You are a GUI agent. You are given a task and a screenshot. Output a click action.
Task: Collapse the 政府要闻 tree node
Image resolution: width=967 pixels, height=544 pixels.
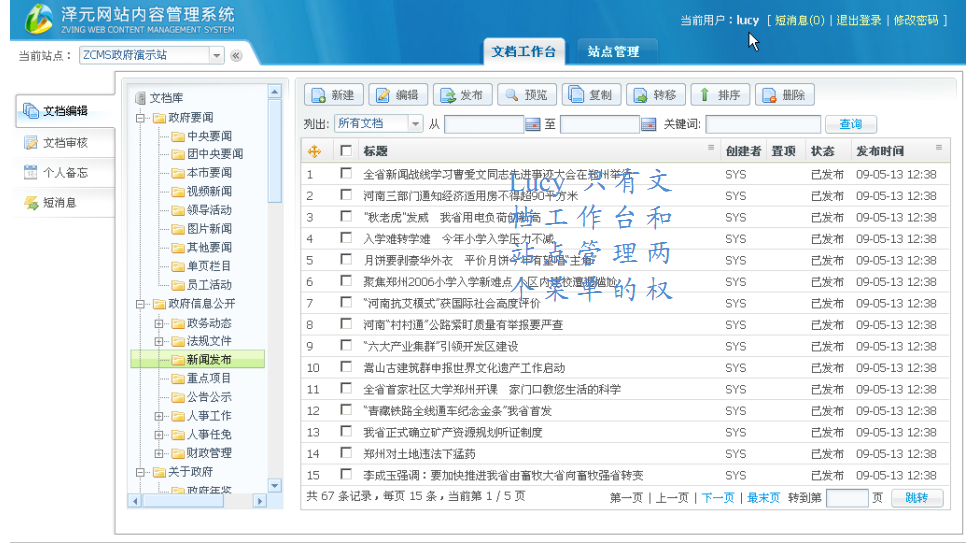click(140, 118)
